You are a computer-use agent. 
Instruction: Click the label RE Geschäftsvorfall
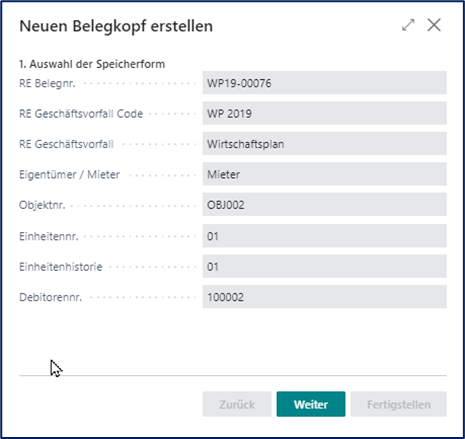click(x=66, y=144)
